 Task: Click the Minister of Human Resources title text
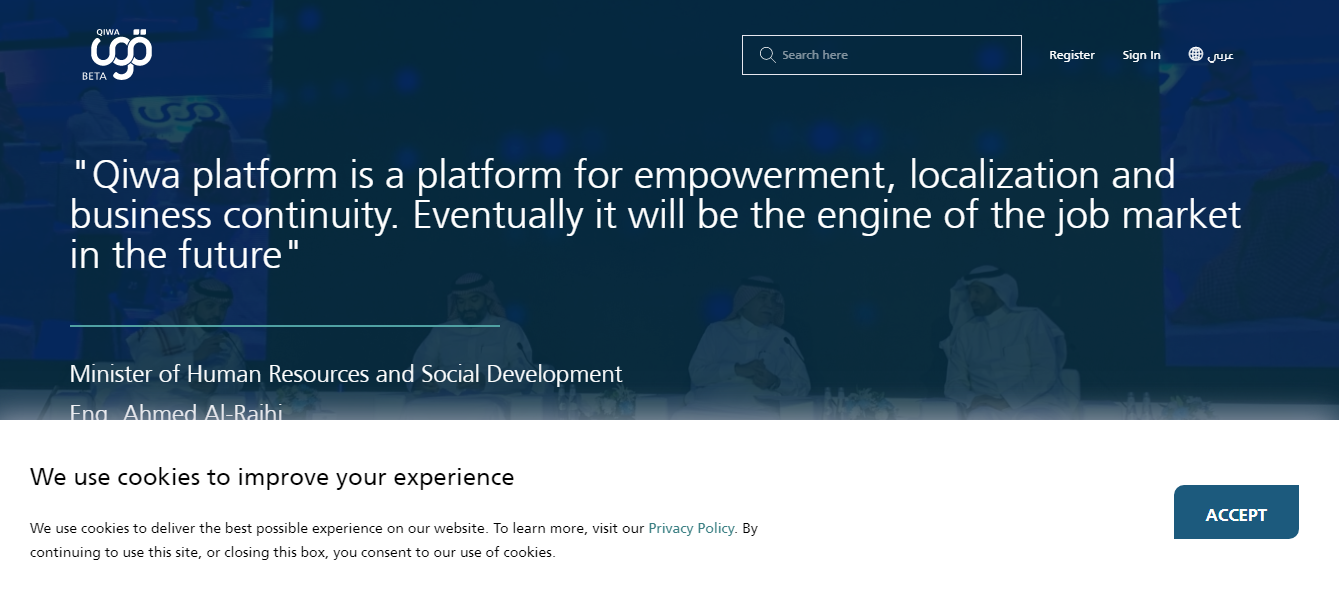click(x=346, y=374)
